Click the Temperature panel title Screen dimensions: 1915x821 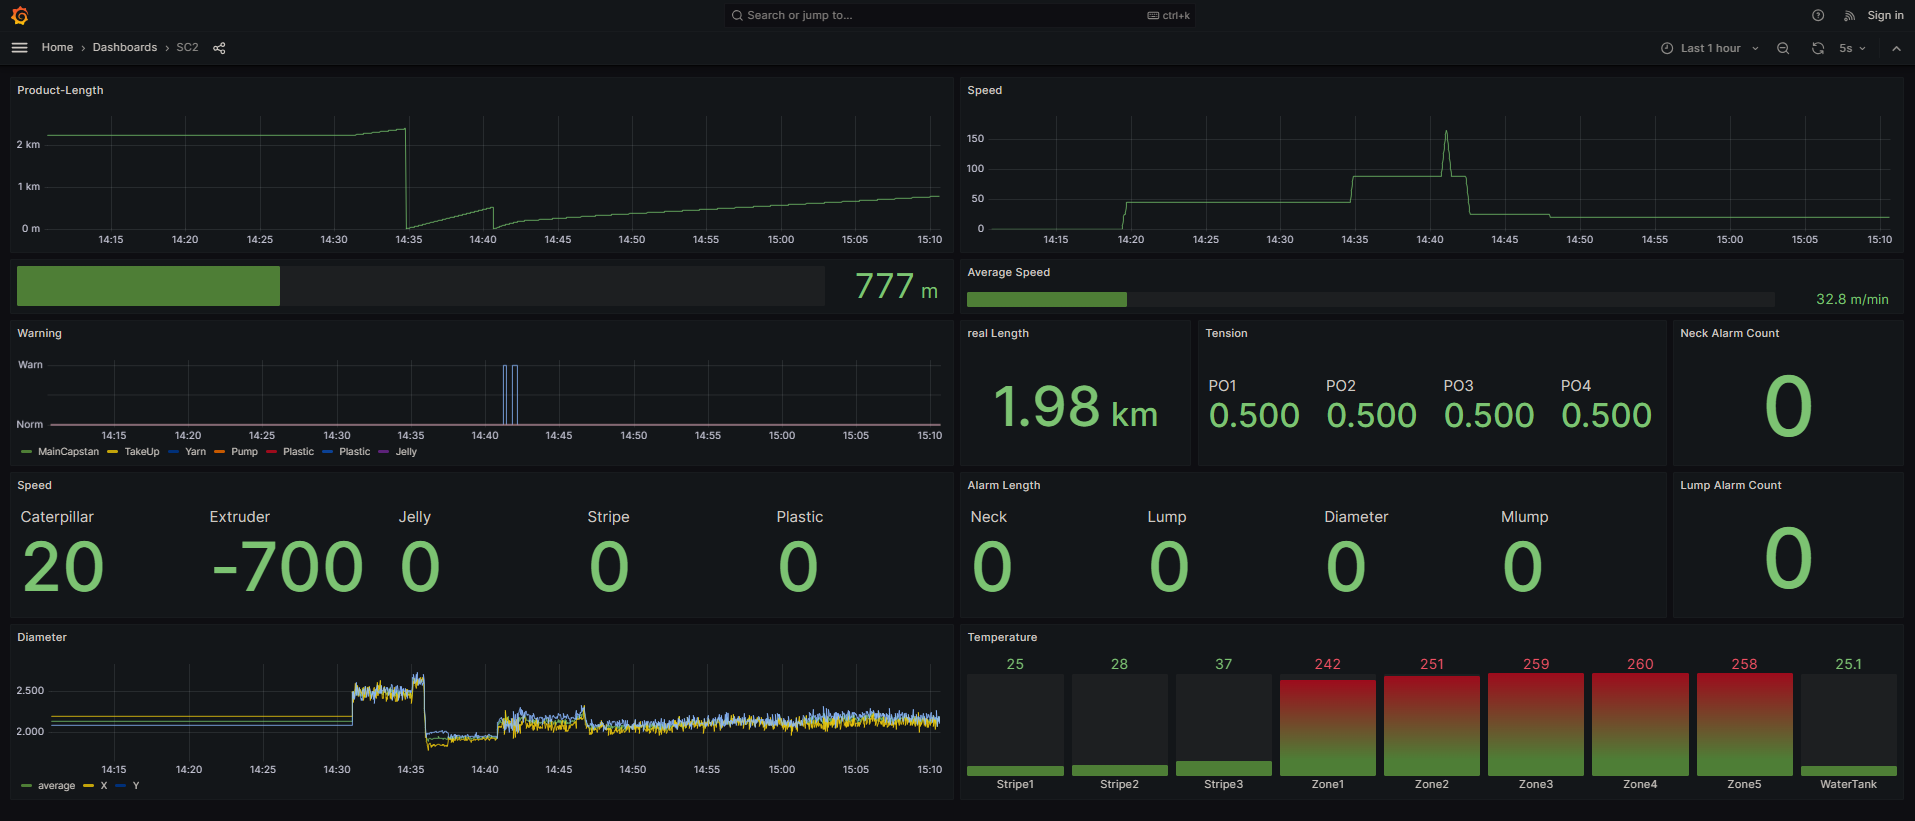coord(1002,637)
